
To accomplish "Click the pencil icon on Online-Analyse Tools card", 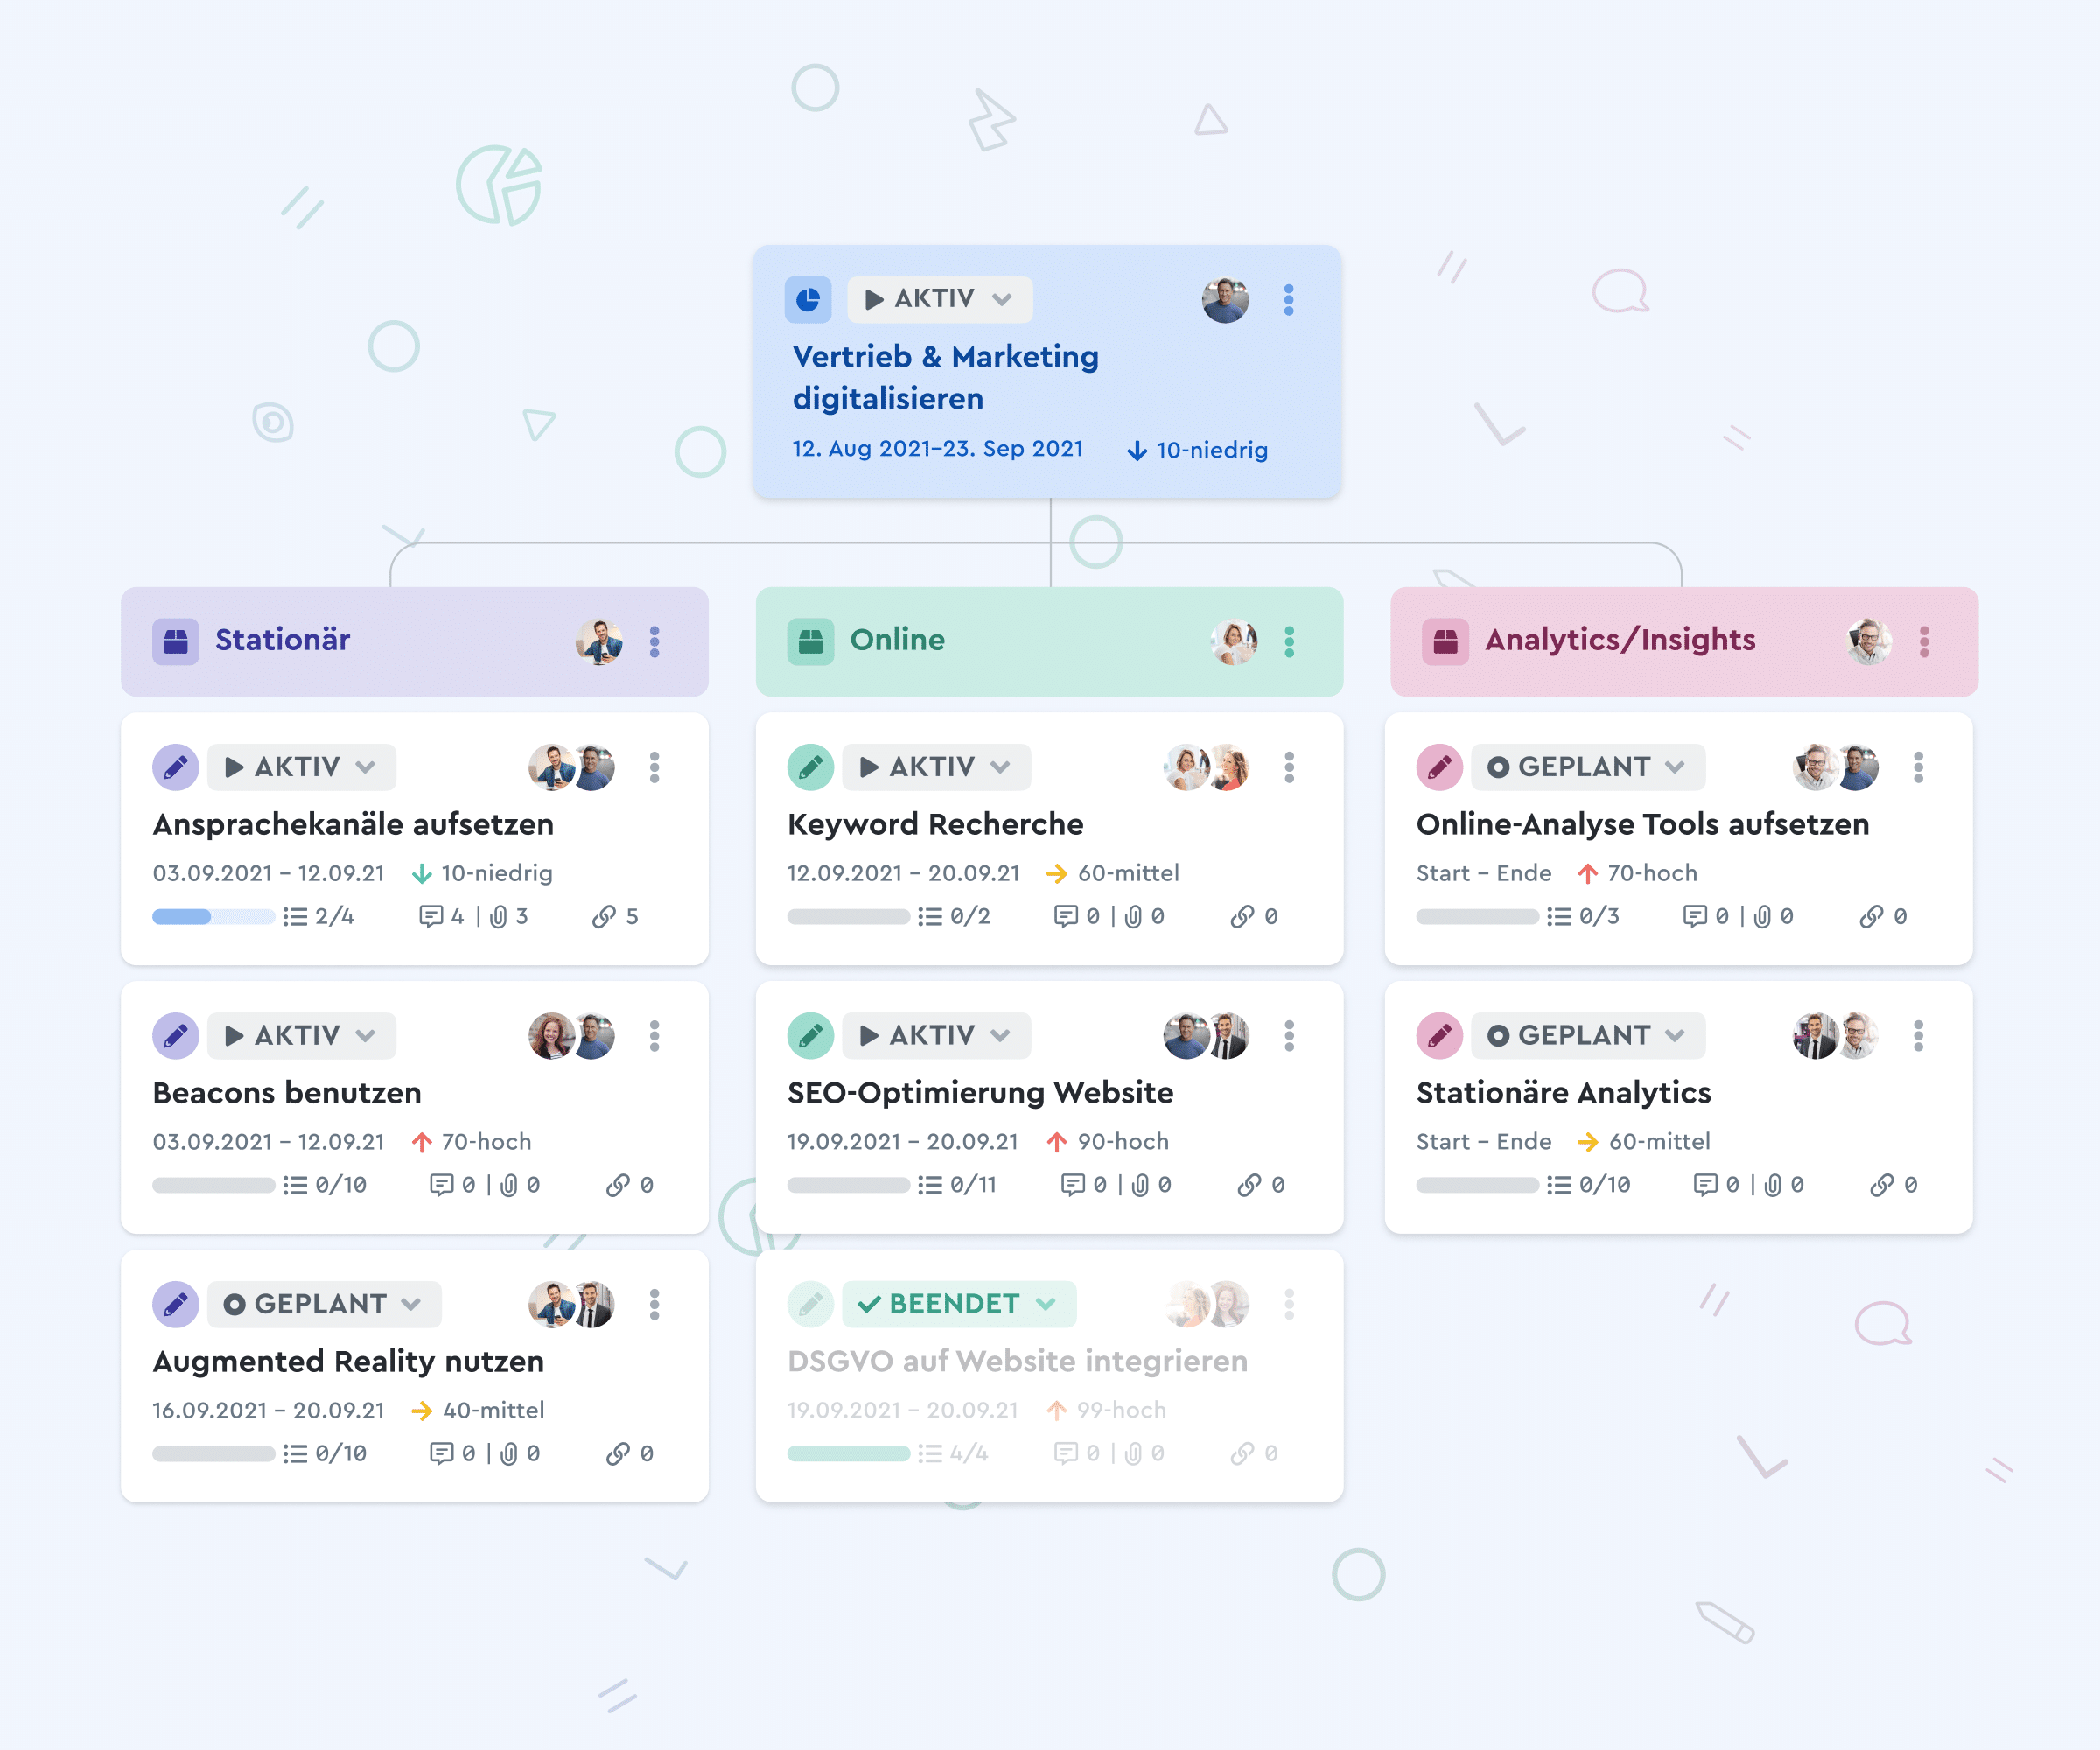I will pyautogui.click(x=1439, y=767).
